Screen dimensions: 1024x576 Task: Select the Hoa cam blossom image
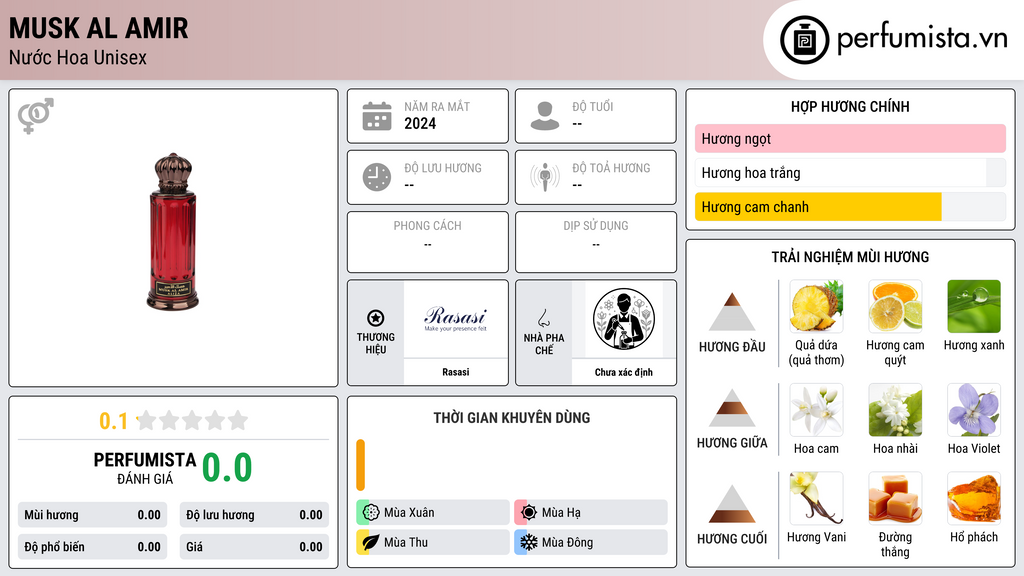[x=816, y=410]
